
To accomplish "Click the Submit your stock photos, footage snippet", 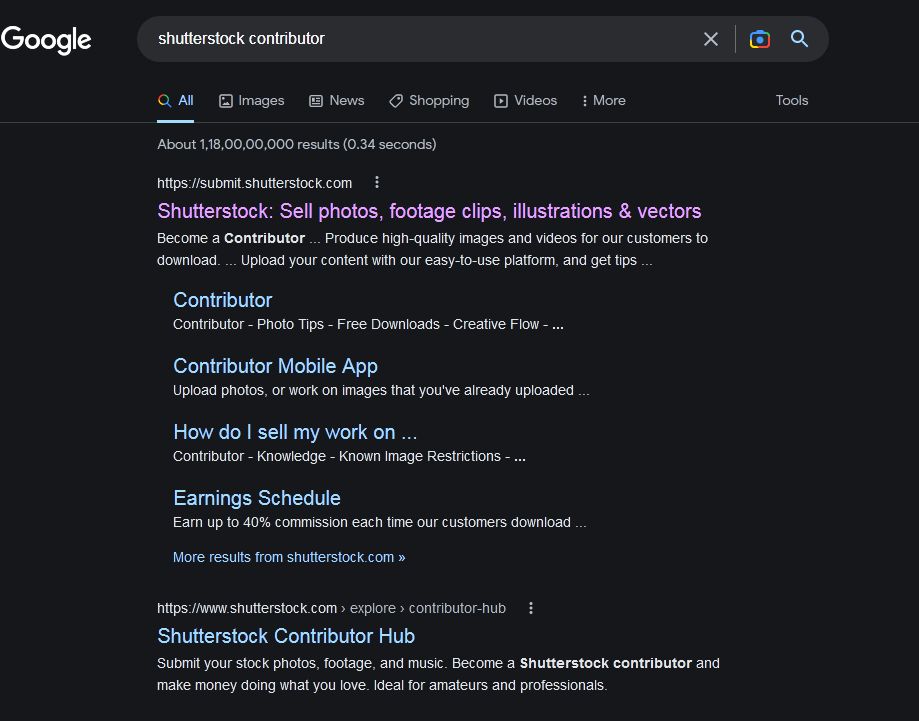I will (438, 674).
